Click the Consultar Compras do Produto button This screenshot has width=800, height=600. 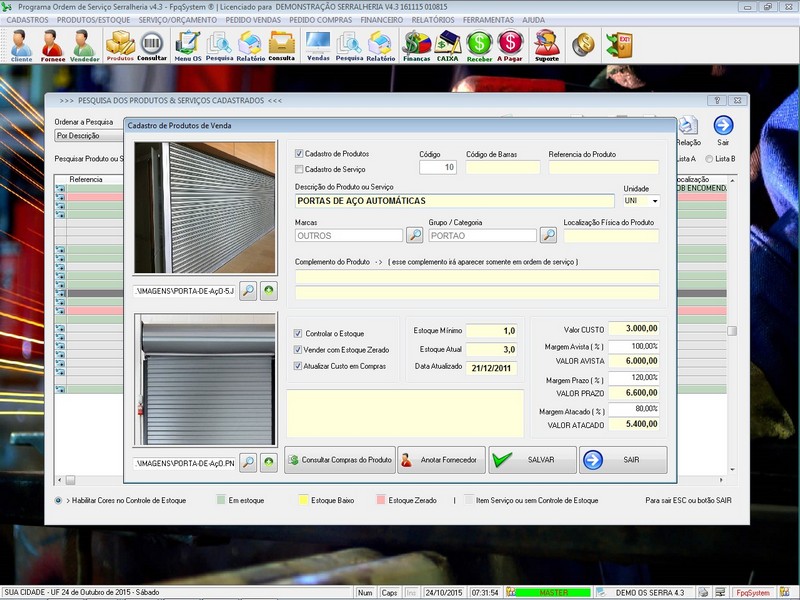(x=340, y=460)
